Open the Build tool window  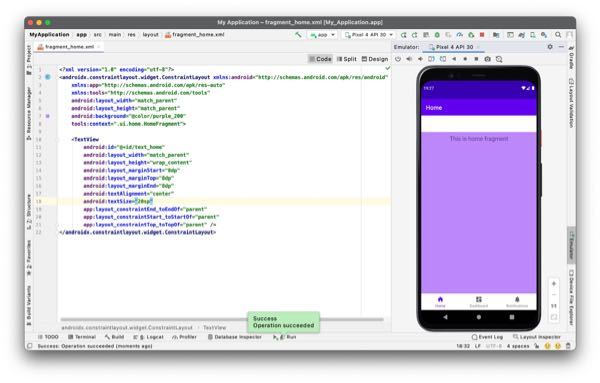coord(114,337)
